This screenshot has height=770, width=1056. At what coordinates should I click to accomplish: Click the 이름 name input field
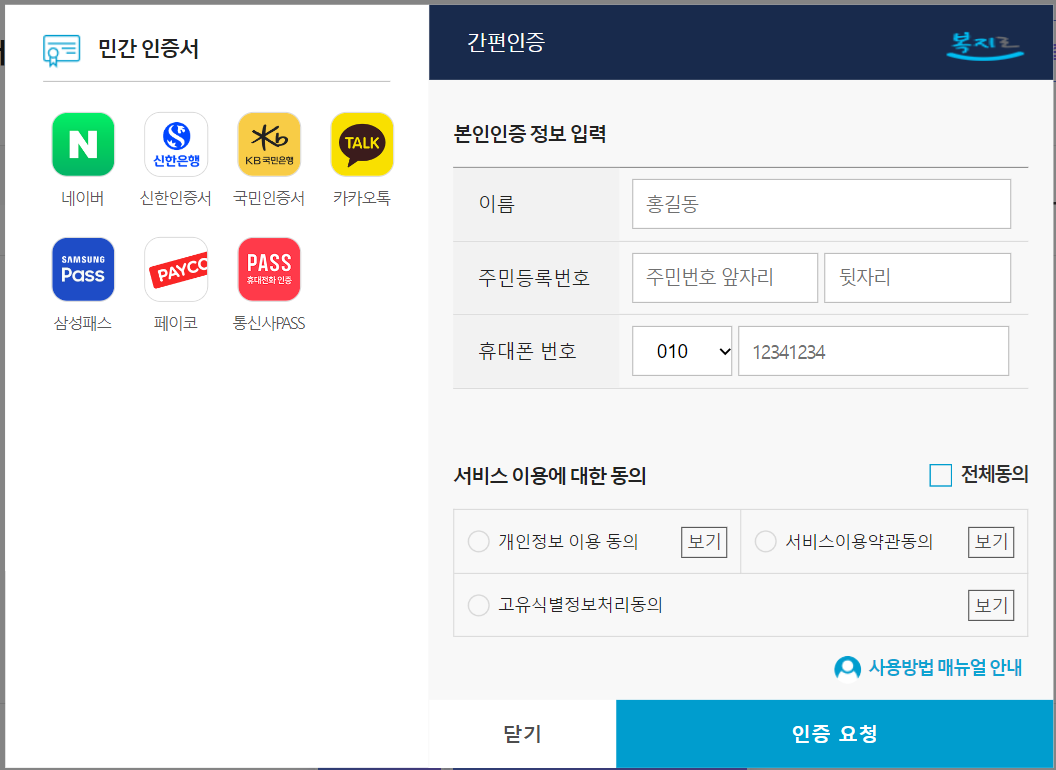821,203
